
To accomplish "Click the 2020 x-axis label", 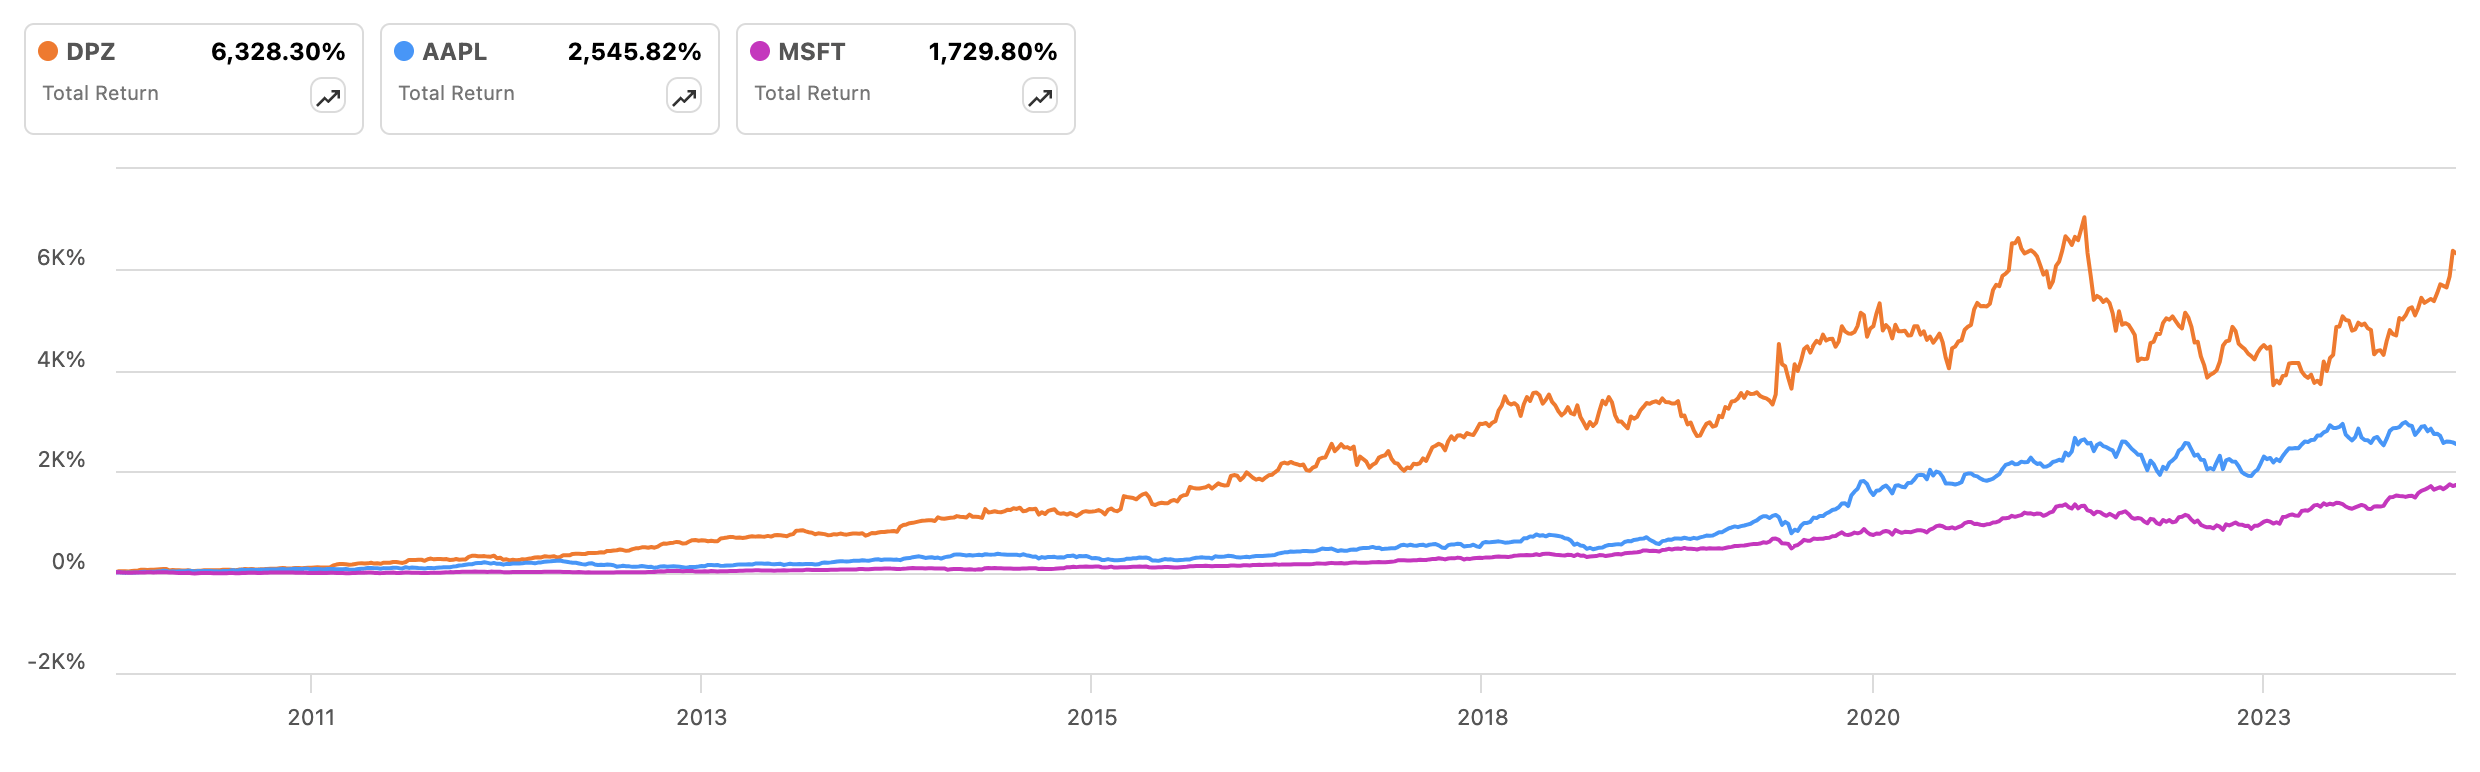I will tap(1872, 717).
